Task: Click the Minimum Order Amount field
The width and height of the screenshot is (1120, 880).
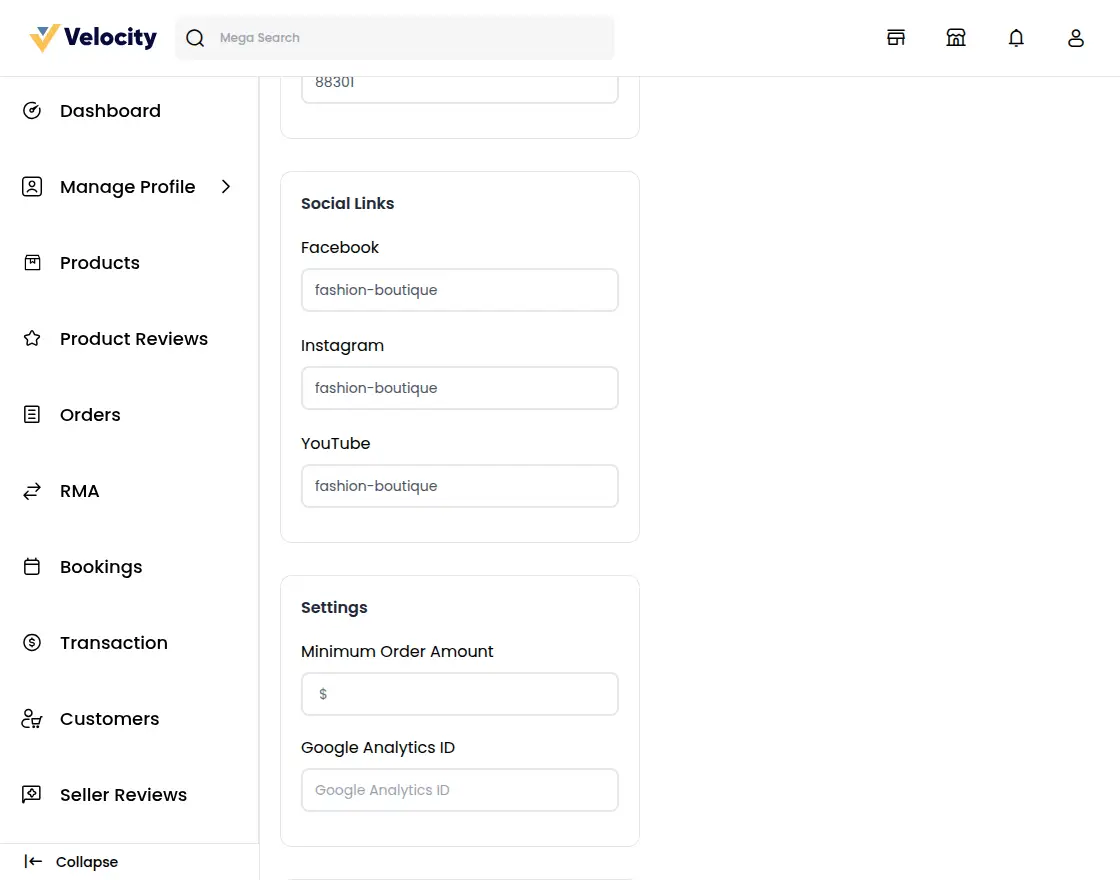Action: [459, 693]
